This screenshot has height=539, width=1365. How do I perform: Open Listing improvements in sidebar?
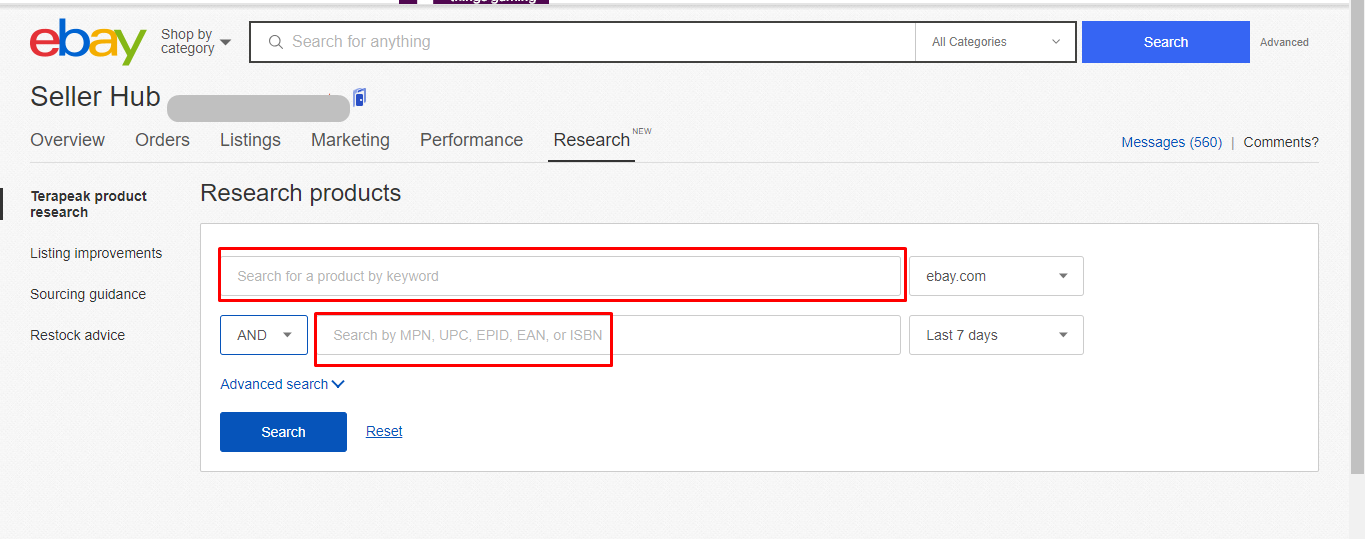pos(96,253)
